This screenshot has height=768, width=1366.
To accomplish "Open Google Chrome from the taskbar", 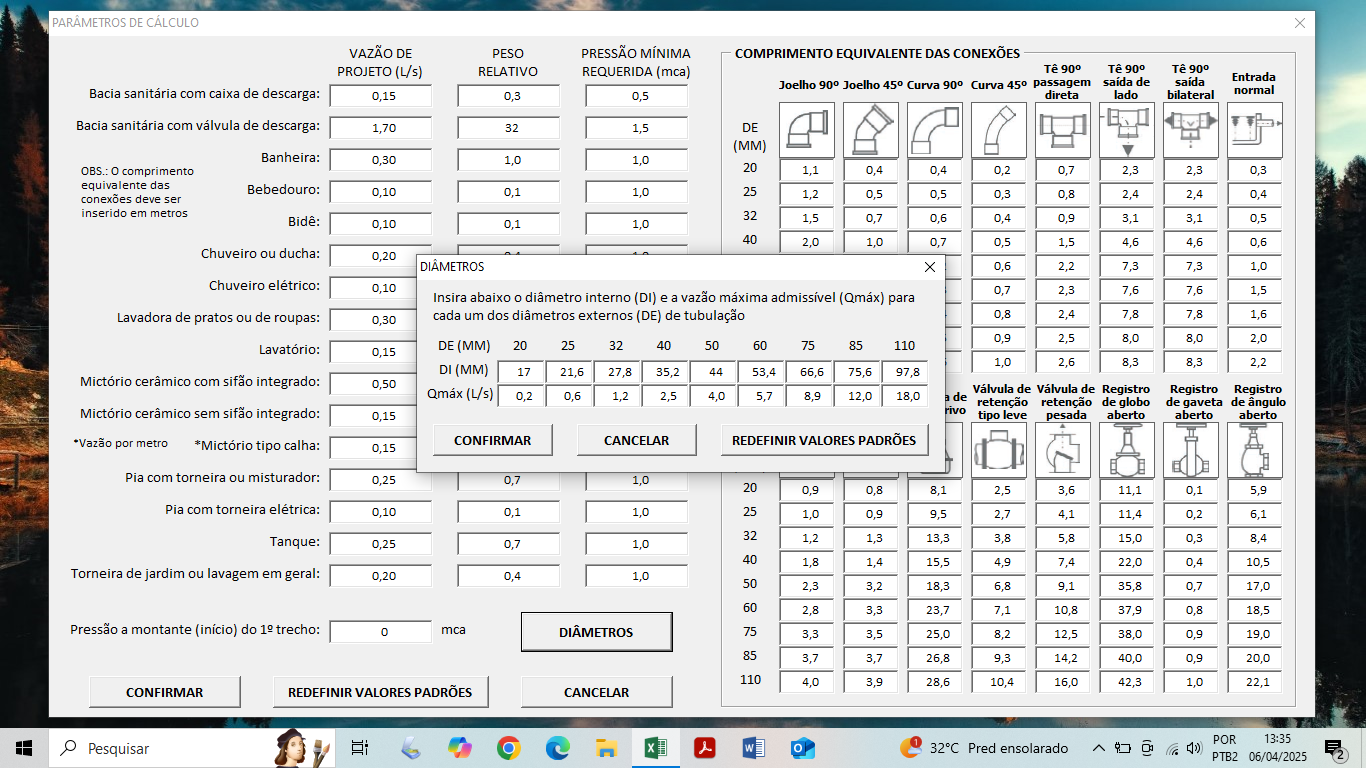I will 509,748.
